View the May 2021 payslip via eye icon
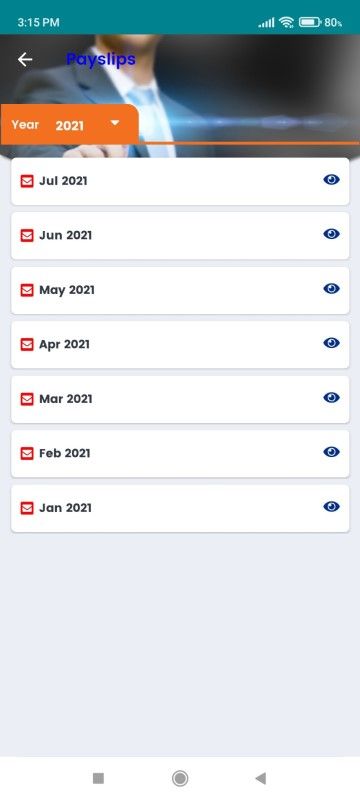 [x=331, y=289]
